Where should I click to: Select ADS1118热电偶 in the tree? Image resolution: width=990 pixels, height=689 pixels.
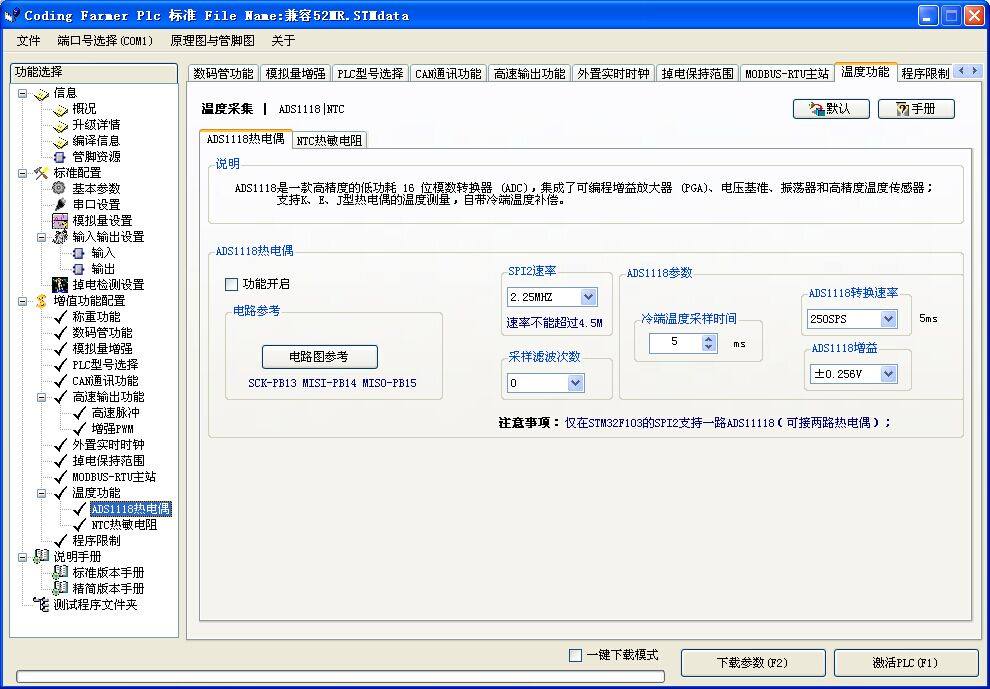(131, 509)
